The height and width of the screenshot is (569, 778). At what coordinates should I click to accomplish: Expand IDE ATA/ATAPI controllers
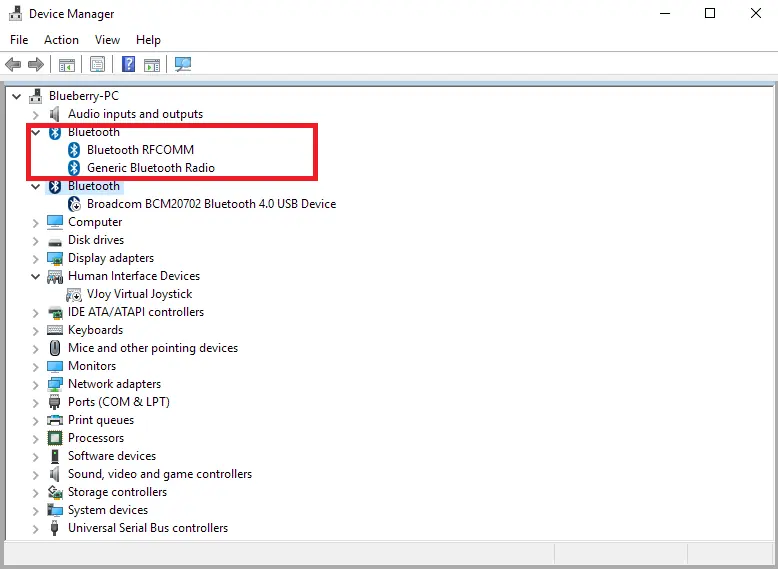click(35, 313)
